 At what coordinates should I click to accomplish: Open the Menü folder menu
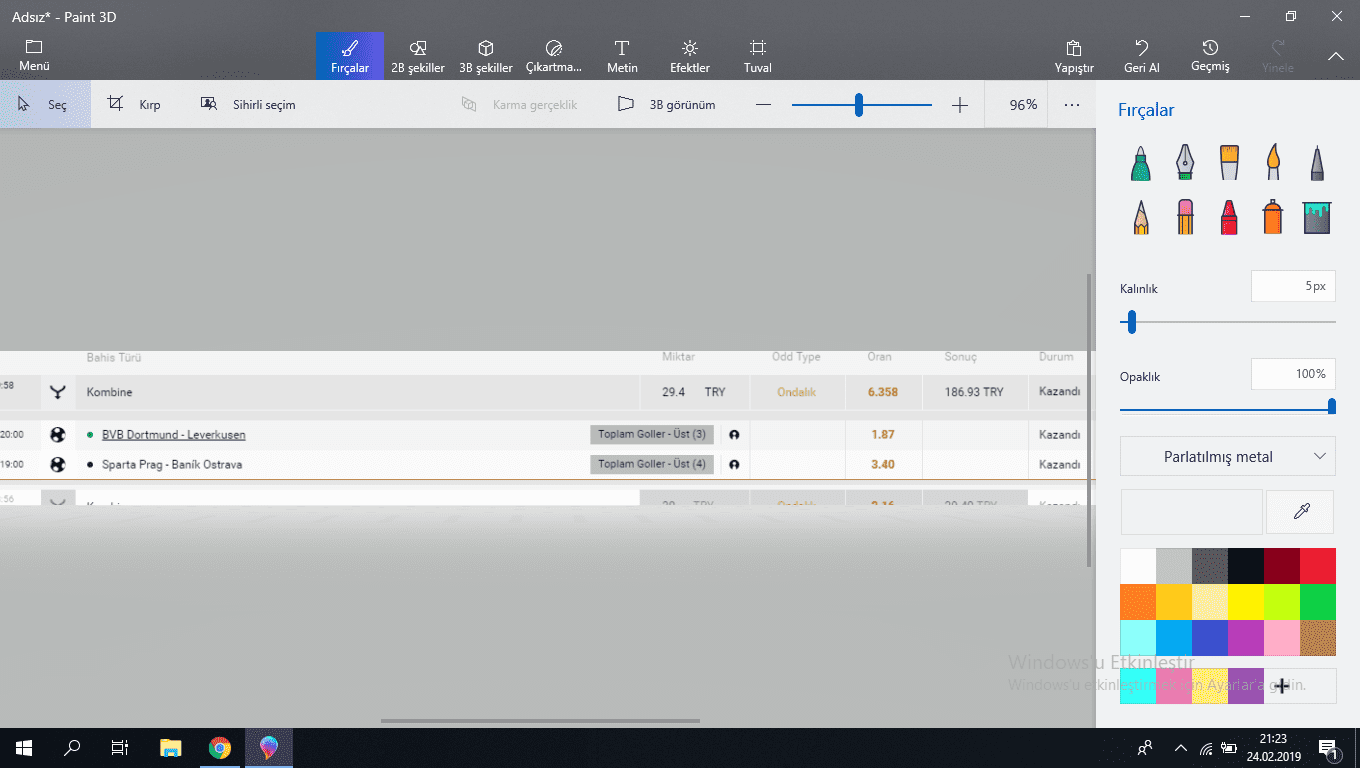[x=34, y=56]
